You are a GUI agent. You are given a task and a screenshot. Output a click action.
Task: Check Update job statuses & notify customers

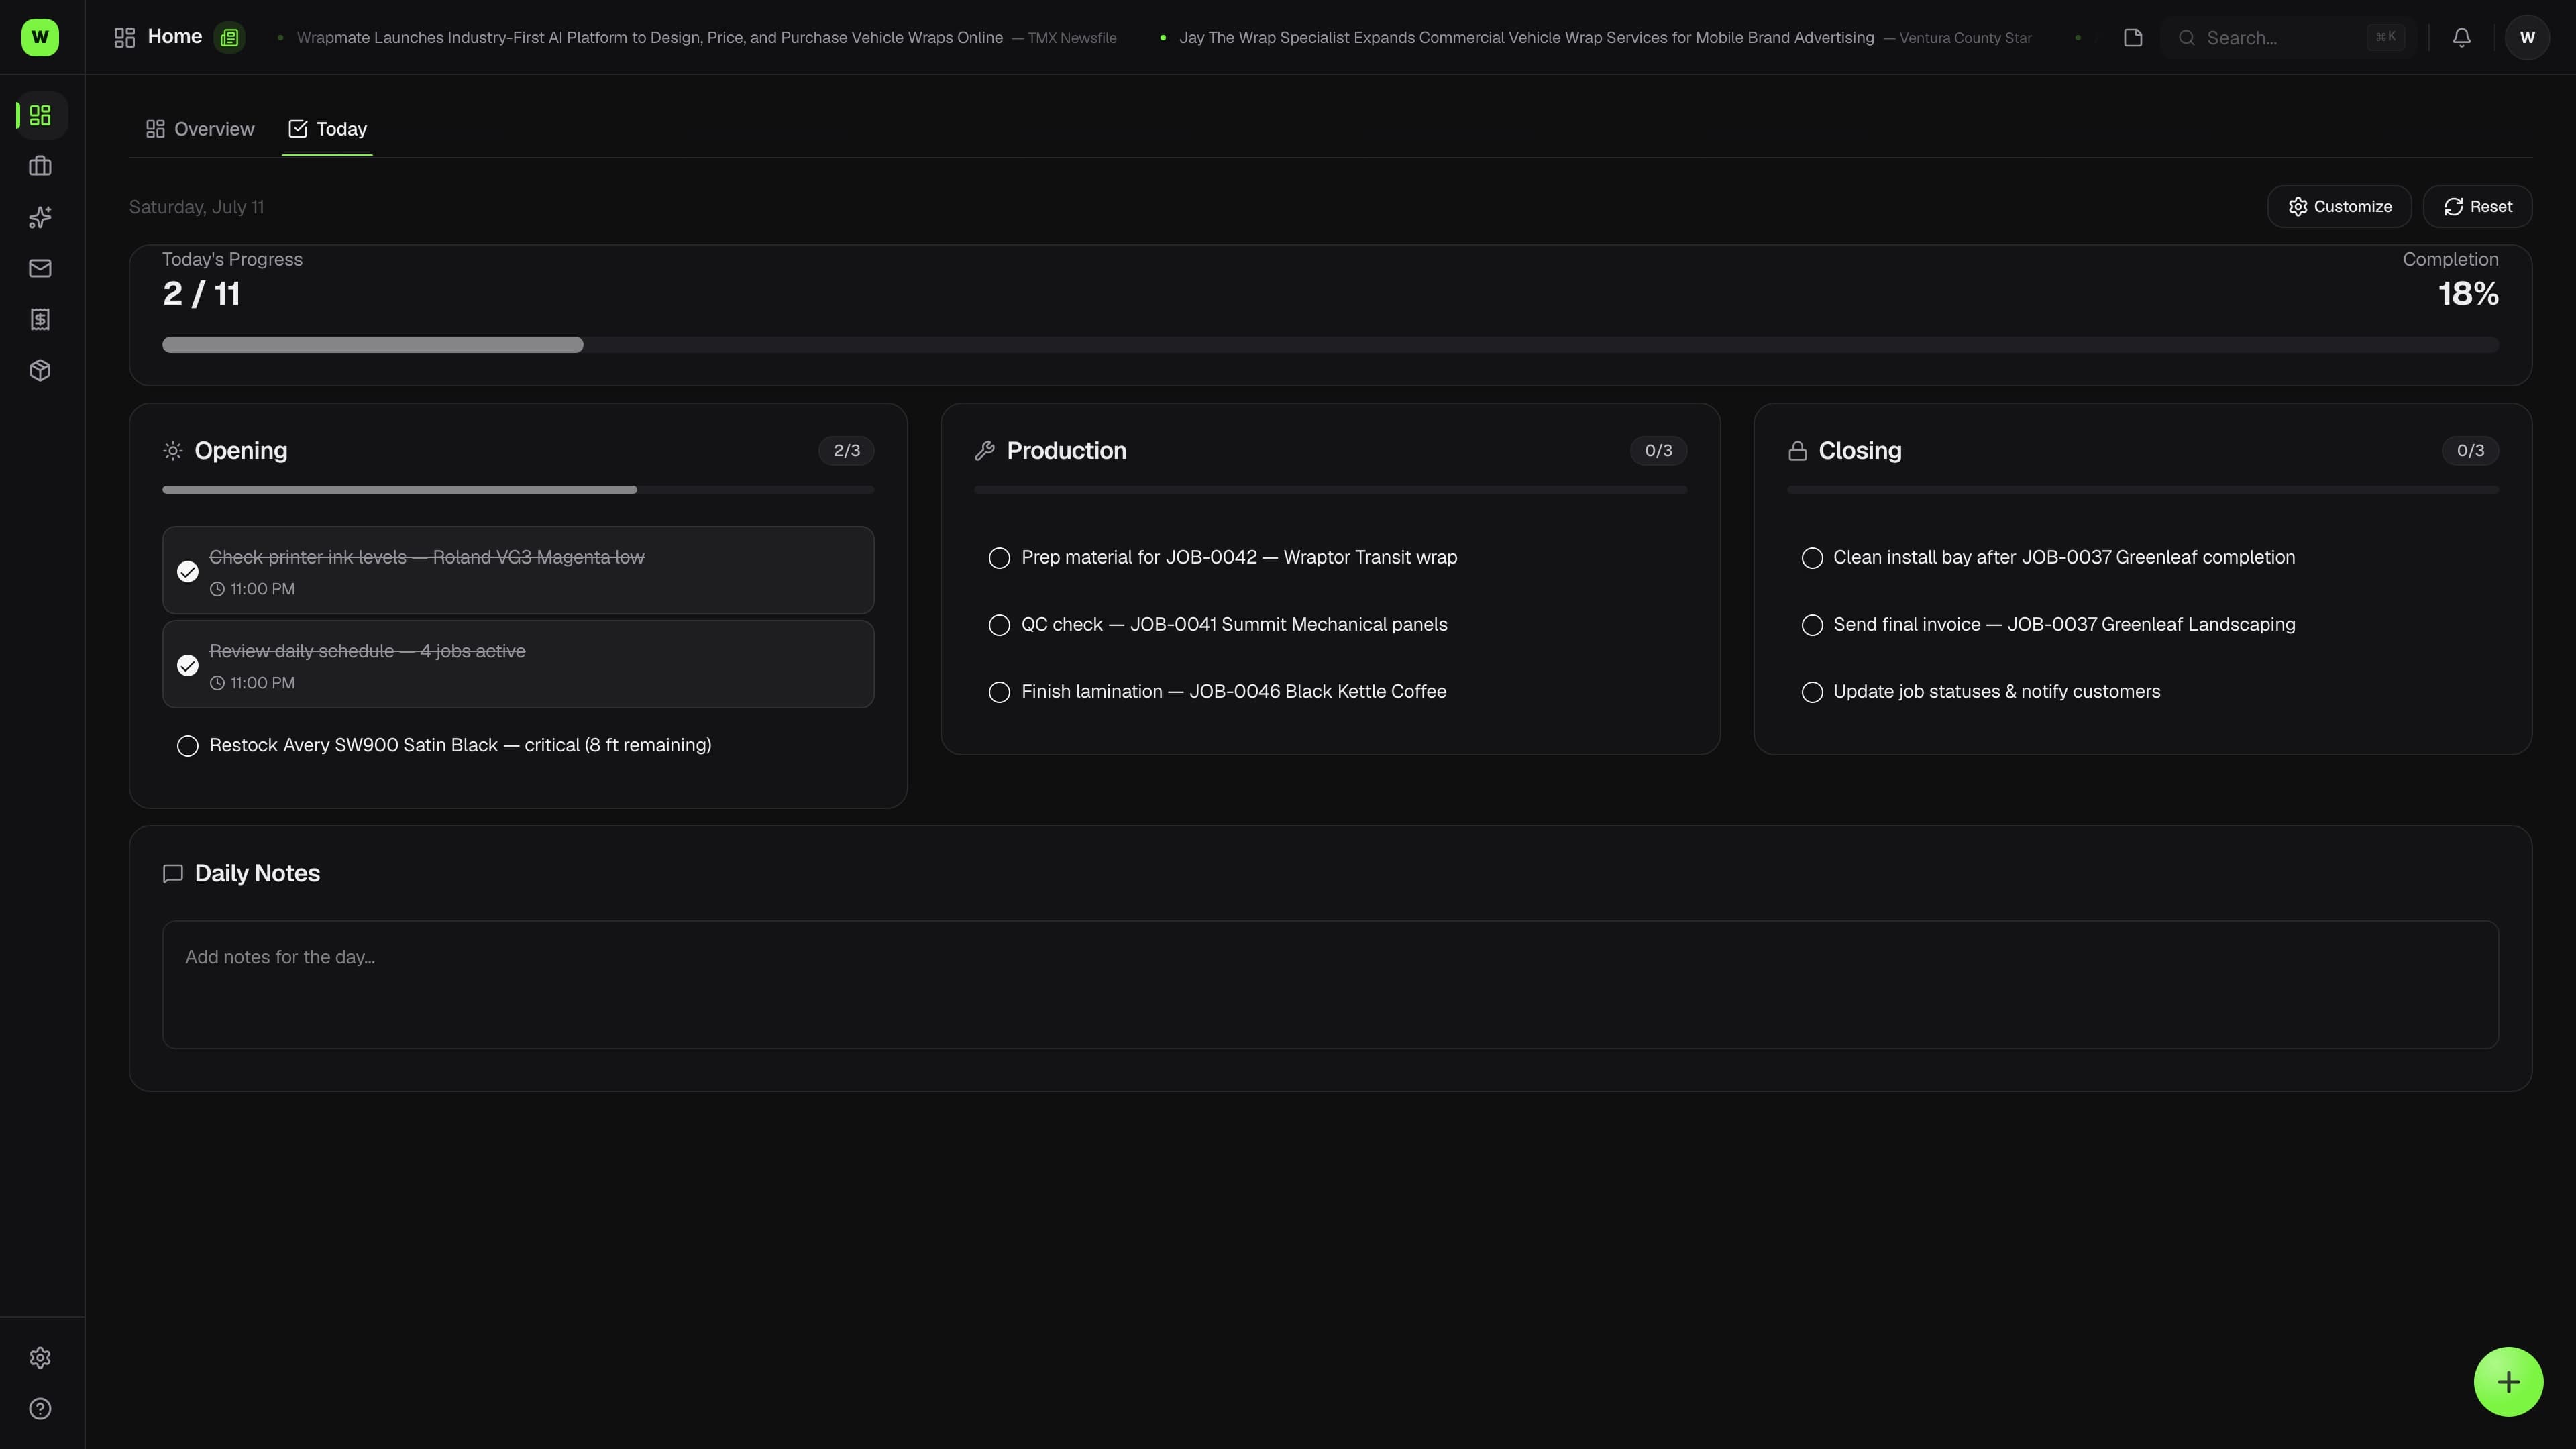pyautogui.click(x=1812, y=692)
